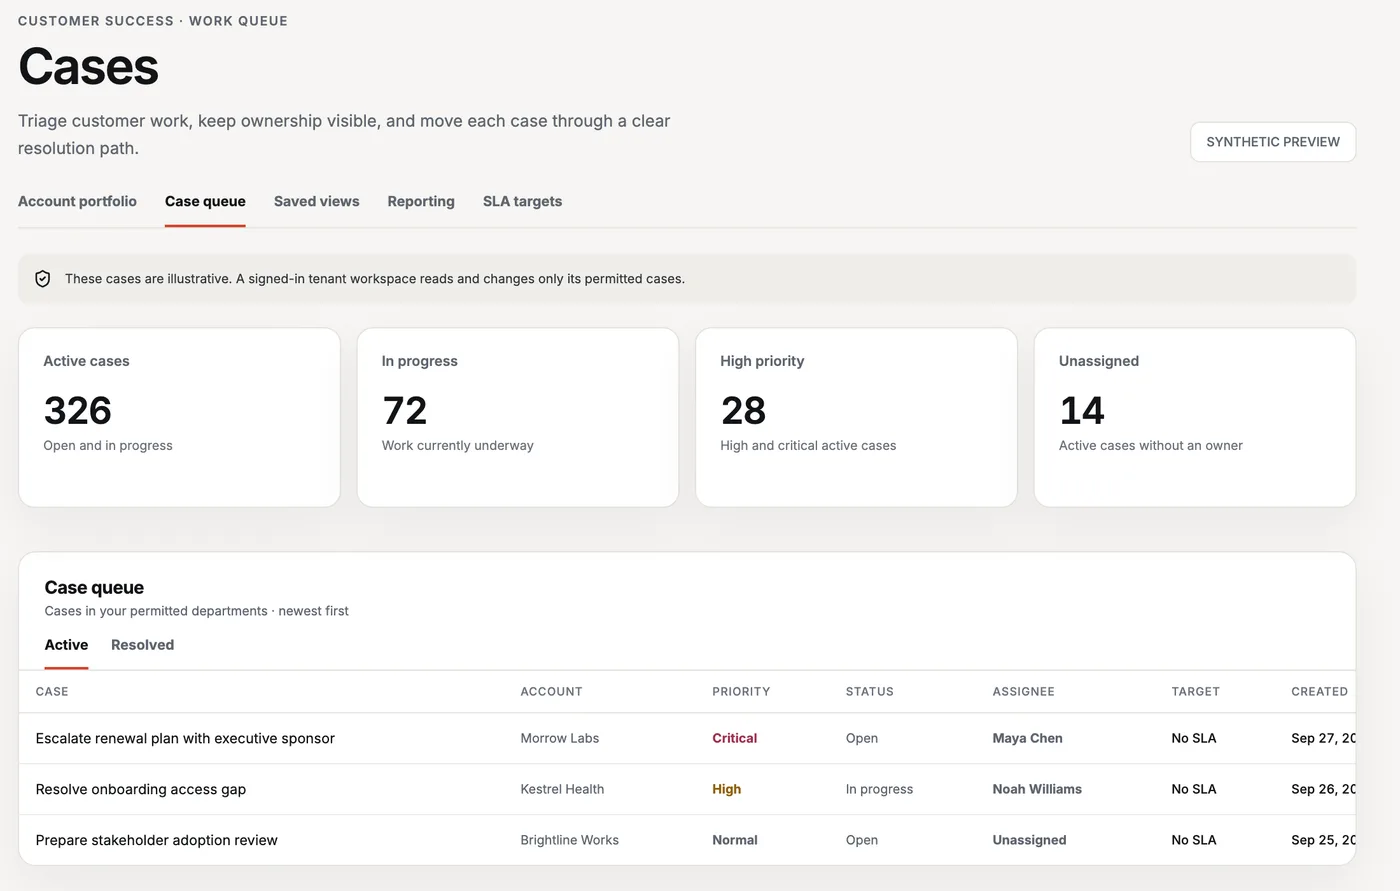1400x891 pixels.
Task: Click No SLA in Kestrel Health row
Action: [x=1194, y=789]
